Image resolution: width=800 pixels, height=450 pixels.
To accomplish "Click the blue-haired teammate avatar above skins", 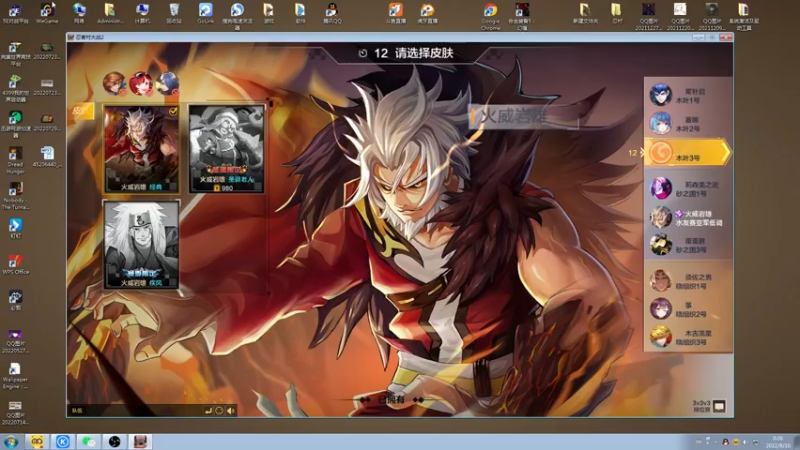I will [167, 84].
